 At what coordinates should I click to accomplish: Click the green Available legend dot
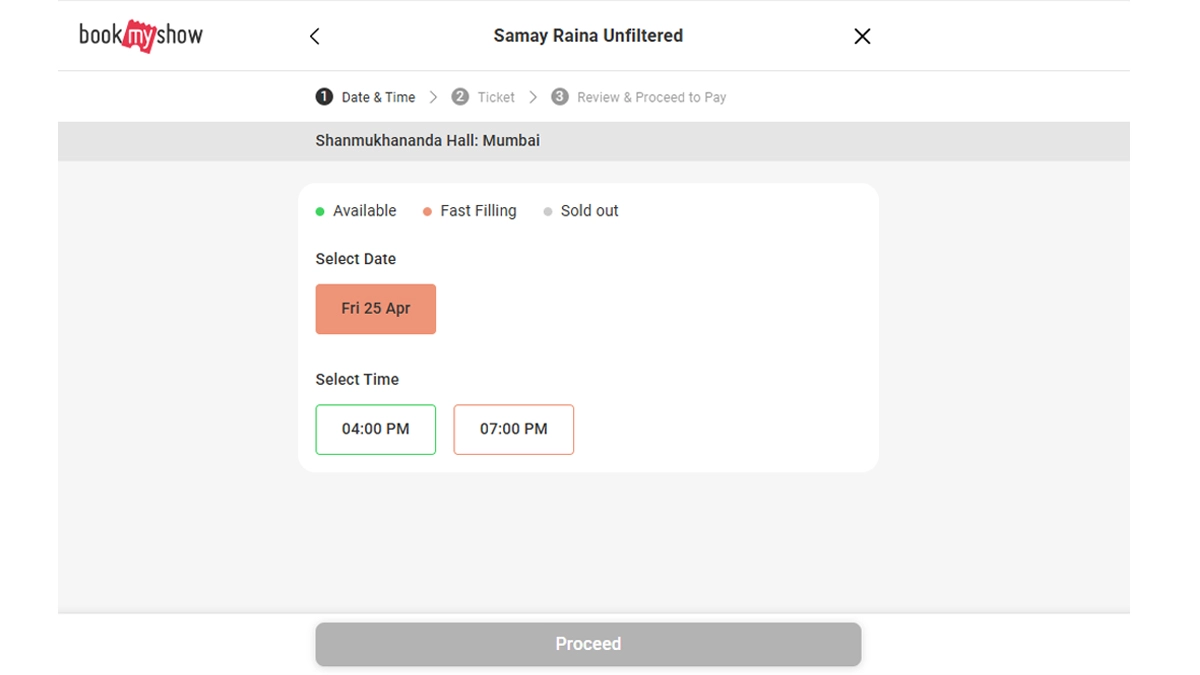tap(320, 212)
